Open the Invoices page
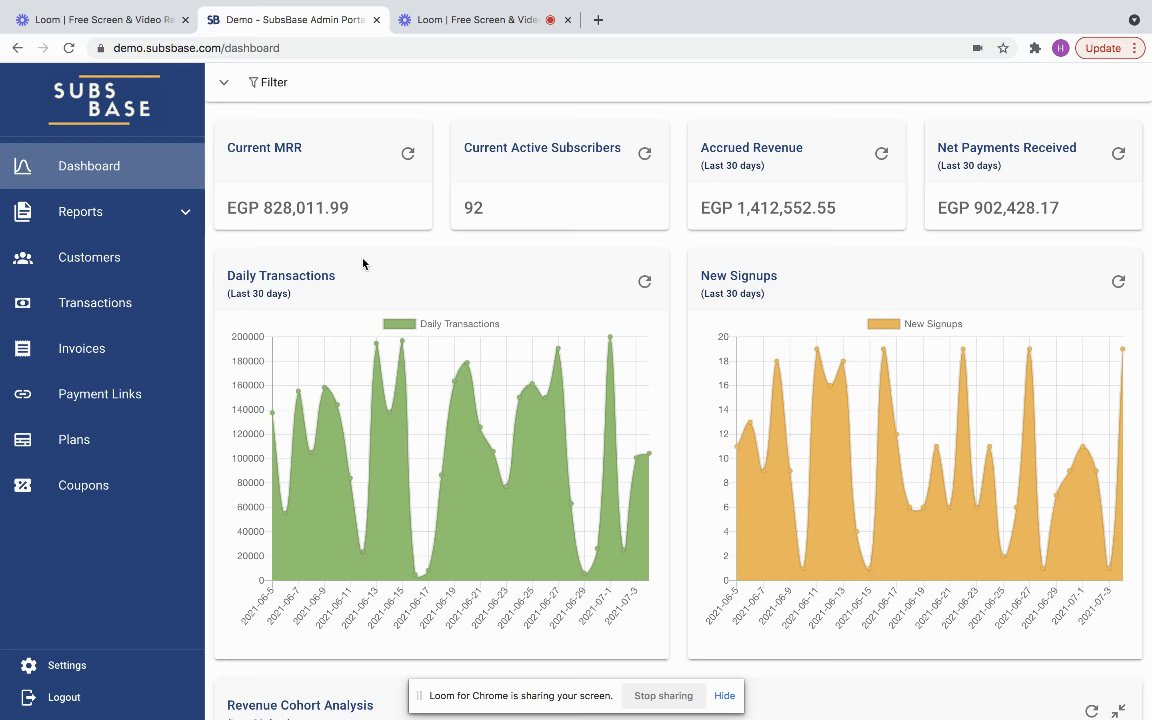Viewport: 1152px width, 720px height. (102, 348)
